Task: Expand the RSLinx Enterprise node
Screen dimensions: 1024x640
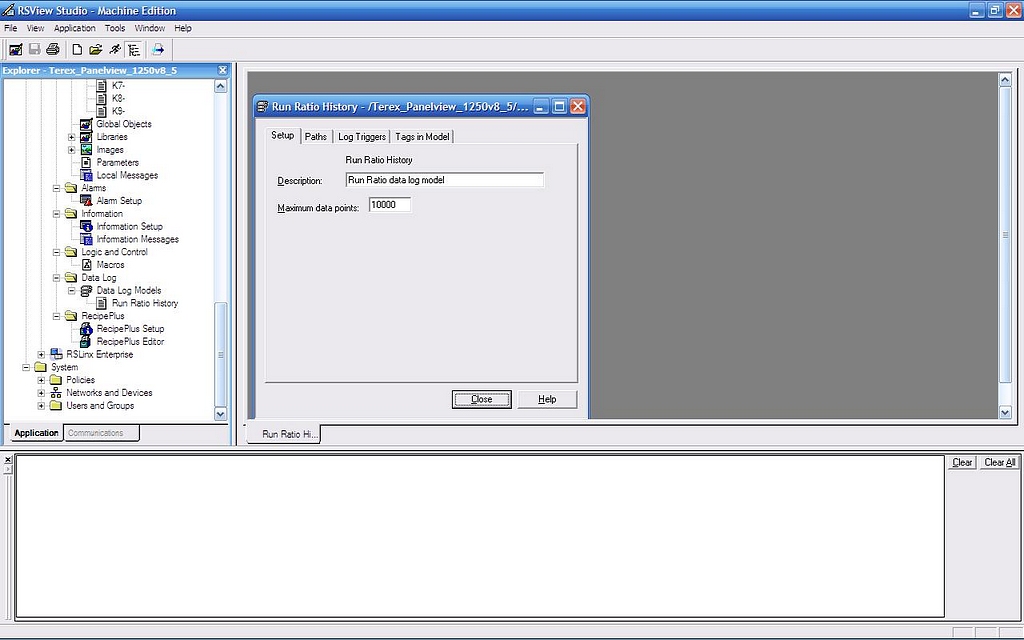Action: (x=41, y=355)
